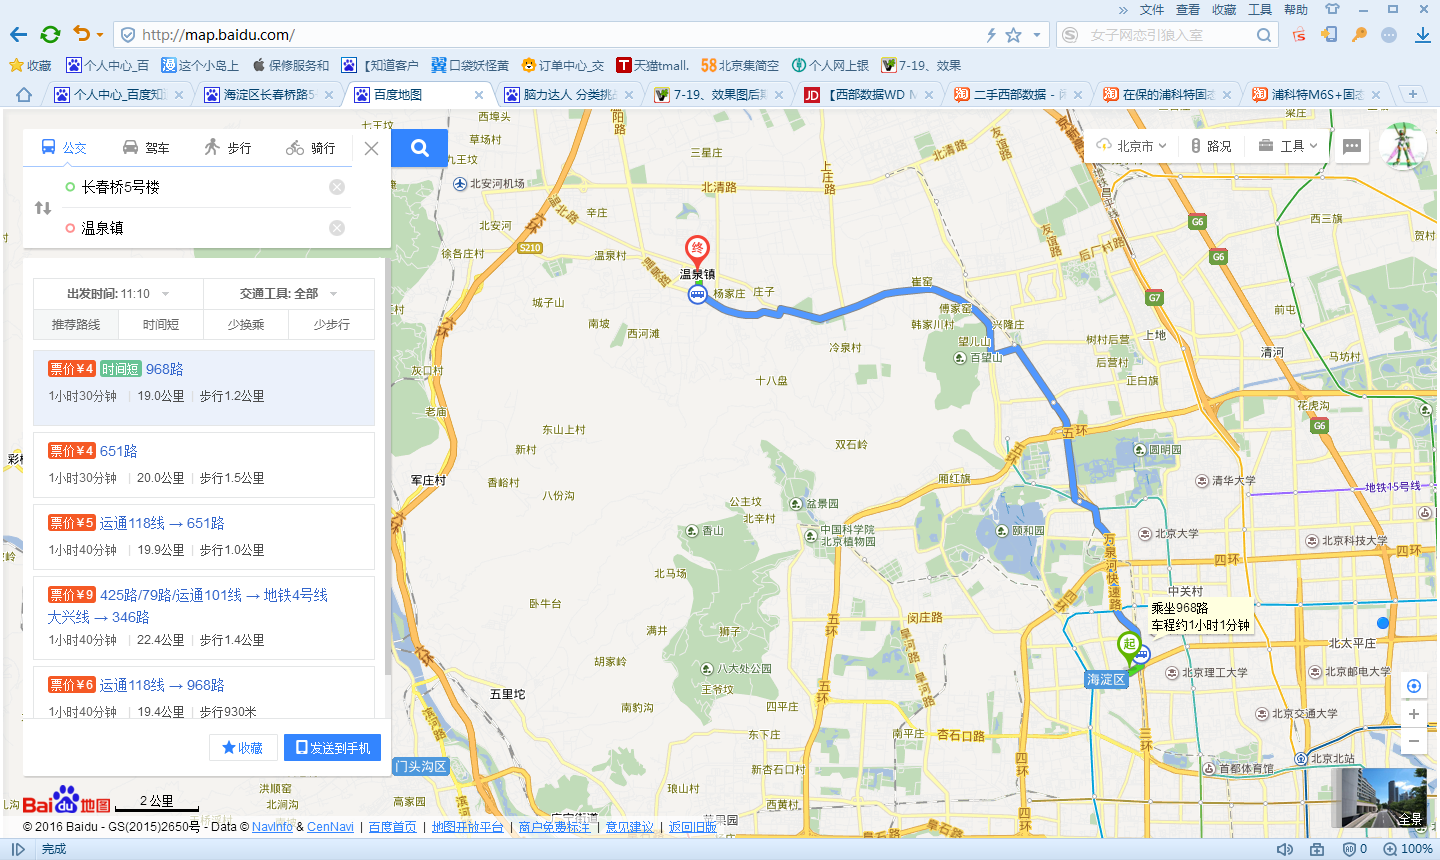The image size is (1440, 860).
Task: Click the status bar sound icon
Action: coord(1285,849)
